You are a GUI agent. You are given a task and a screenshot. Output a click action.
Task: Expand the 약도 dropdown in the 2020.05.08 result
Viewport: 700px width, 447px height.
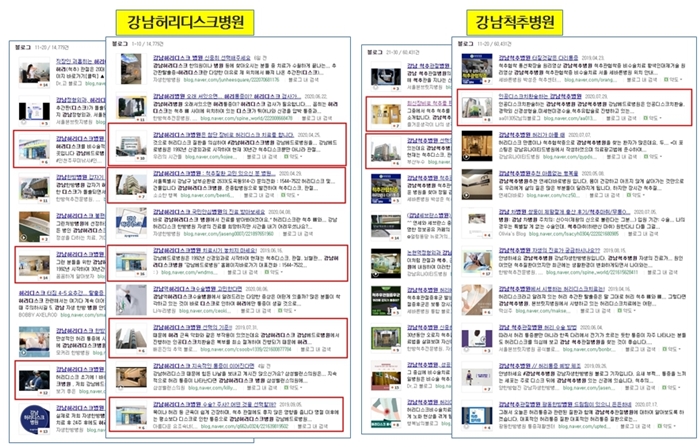(x=636, y=195)
